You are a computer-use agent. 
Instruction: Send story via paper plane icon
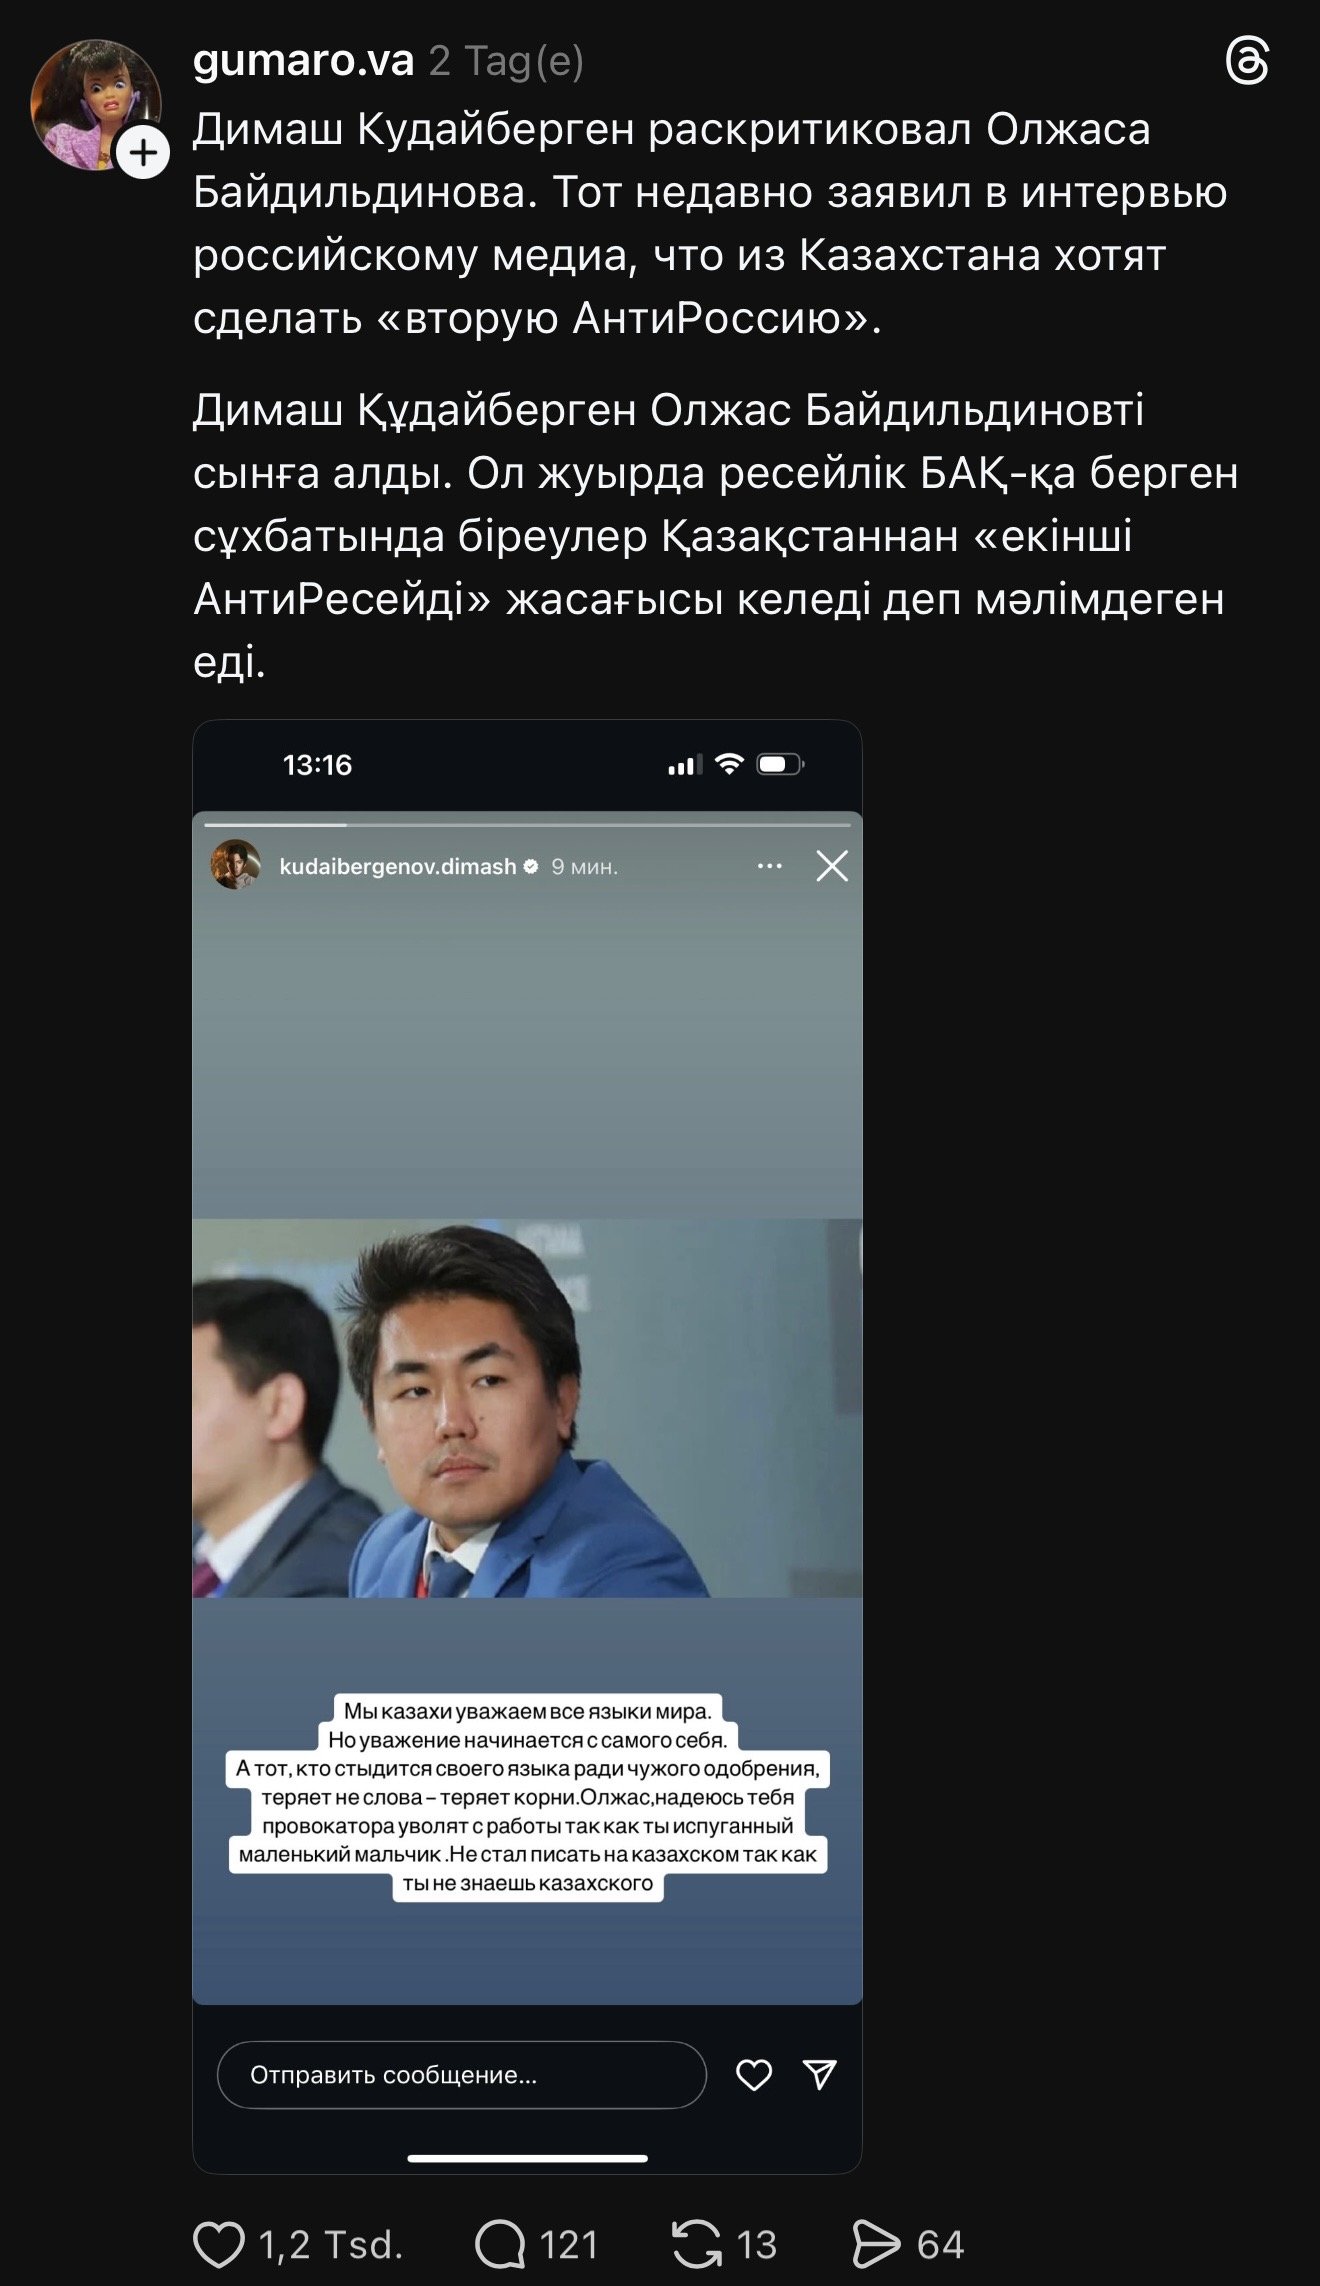coord(820,2075)
